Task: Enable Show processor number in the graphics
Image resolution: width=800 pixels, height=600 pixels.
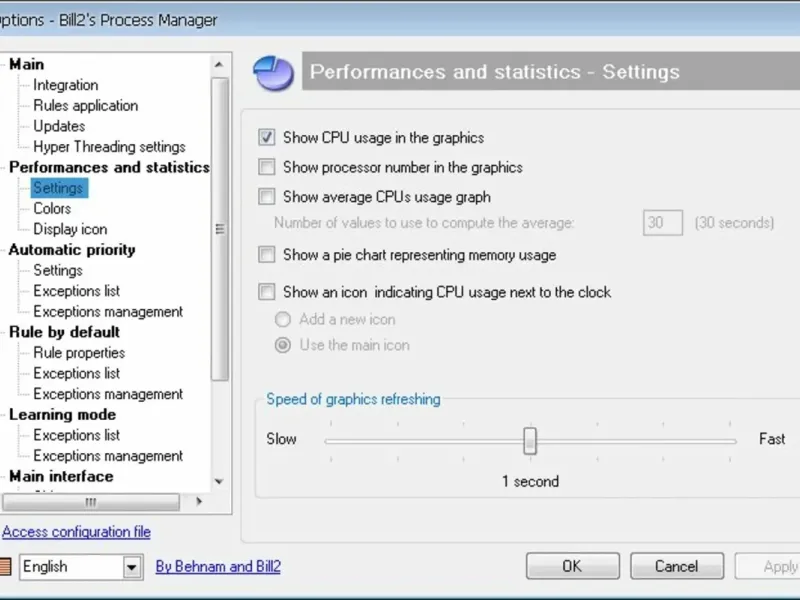Action: [x=266, y=167]
